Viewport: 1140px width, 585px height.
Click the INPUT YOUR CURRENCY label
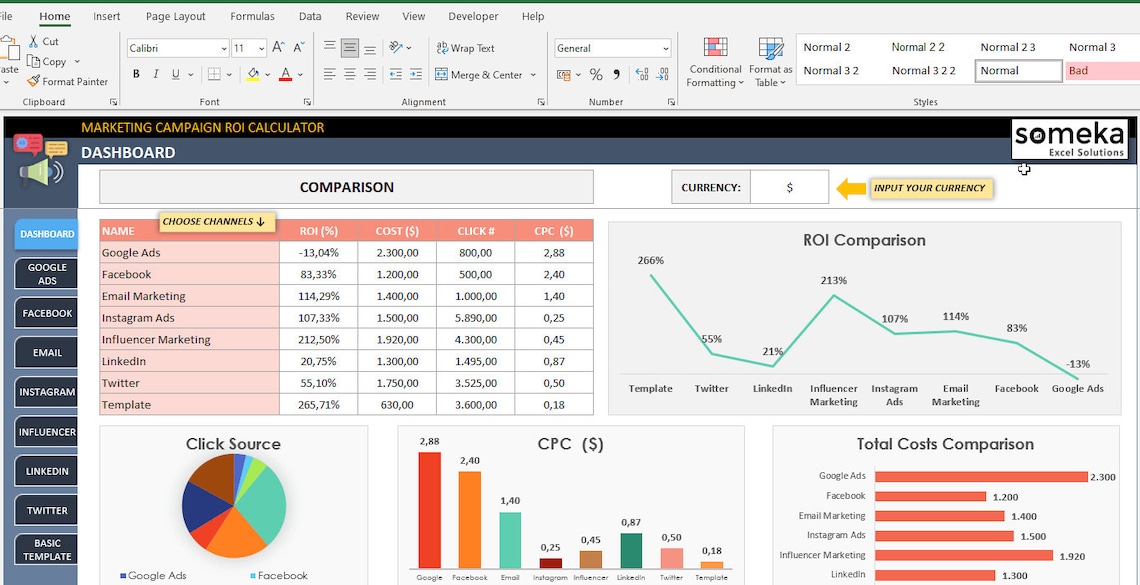pos(930,188)
